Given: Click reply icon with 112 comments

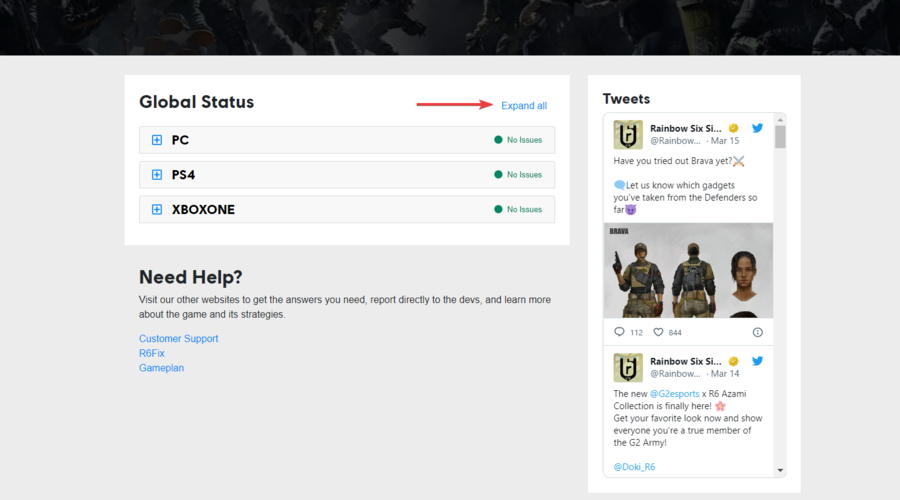Looking at the screenshot, I should click(x=619, y=332).
